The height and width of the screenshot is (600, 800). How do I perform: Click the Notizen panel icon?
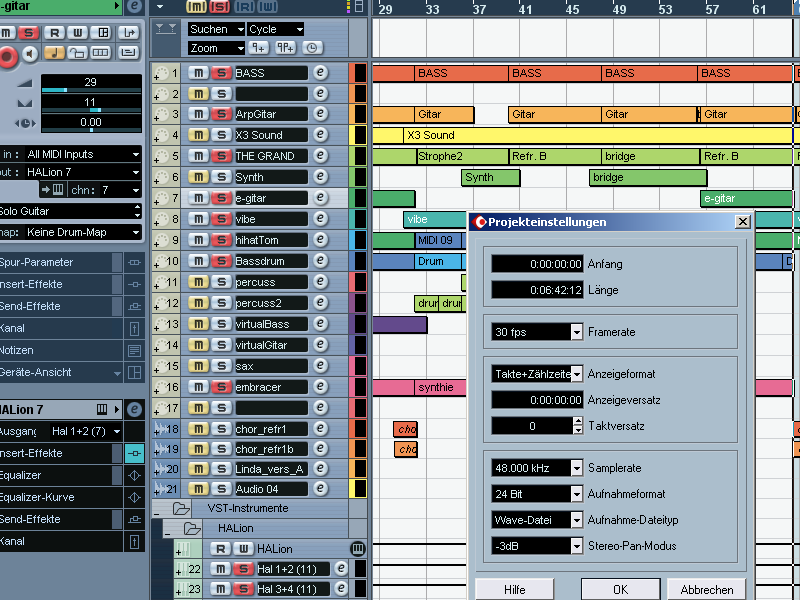pyautogui.click(x=135, y=351)
